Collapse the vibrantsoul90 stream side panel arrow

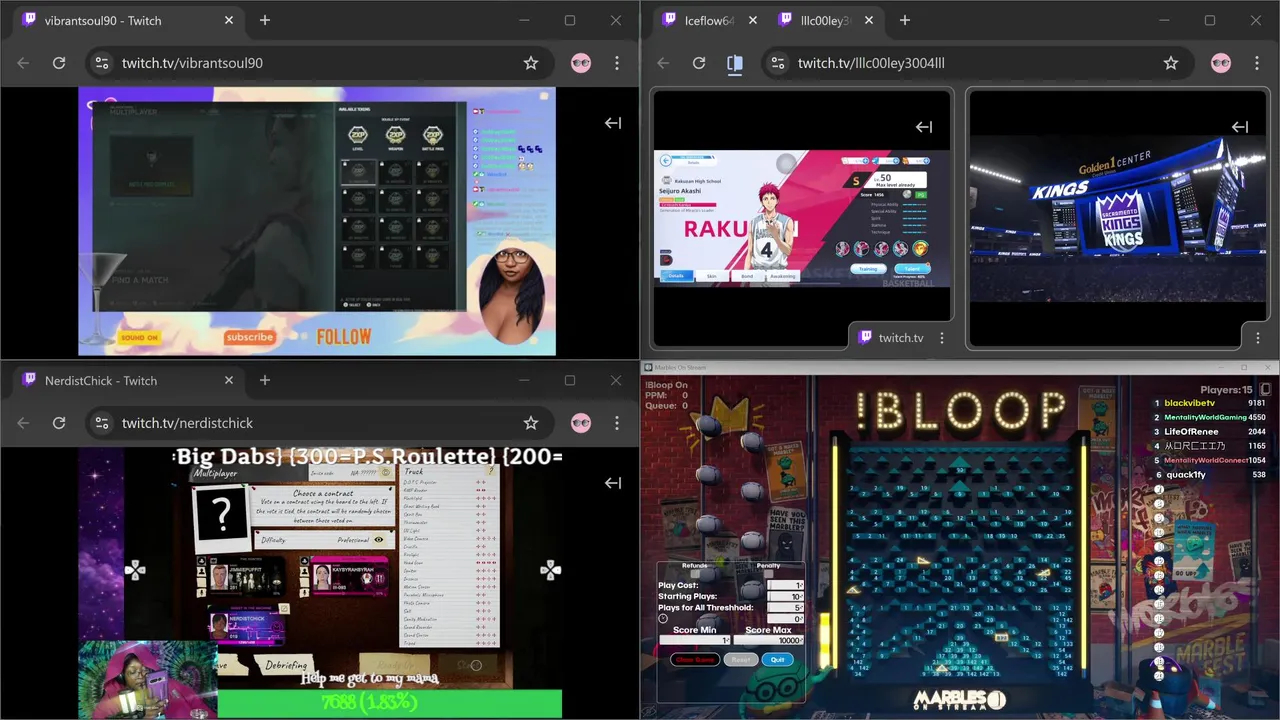click(x=613, y=123)
